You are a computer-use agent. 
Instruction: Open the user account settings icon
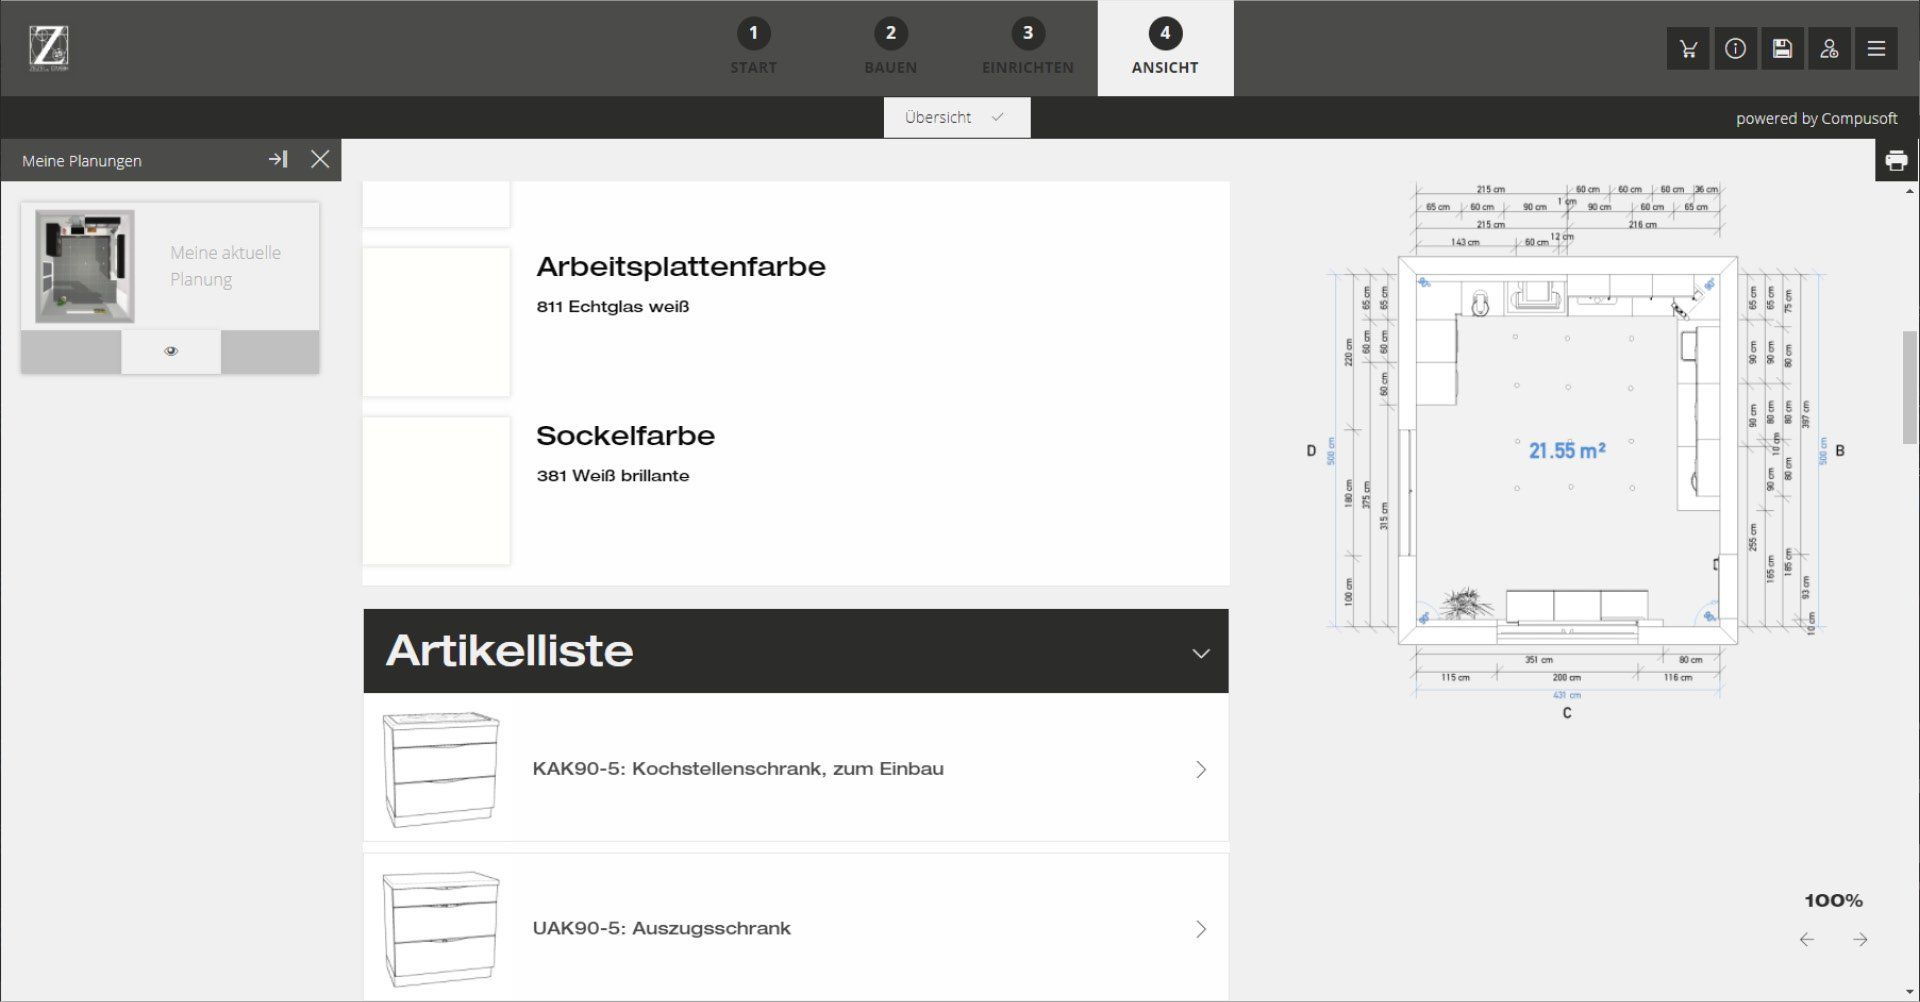pyautogui.click(x=1830, y=48)
